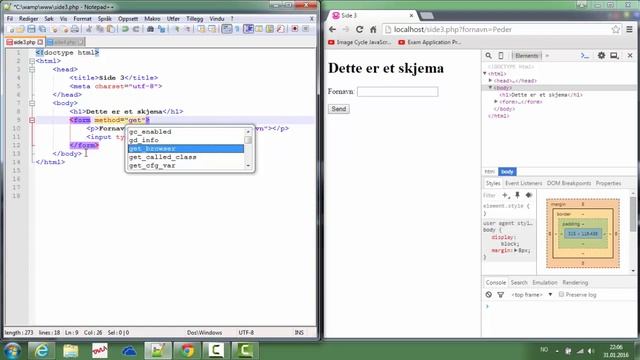Click the Send button on the webpage

339,109
